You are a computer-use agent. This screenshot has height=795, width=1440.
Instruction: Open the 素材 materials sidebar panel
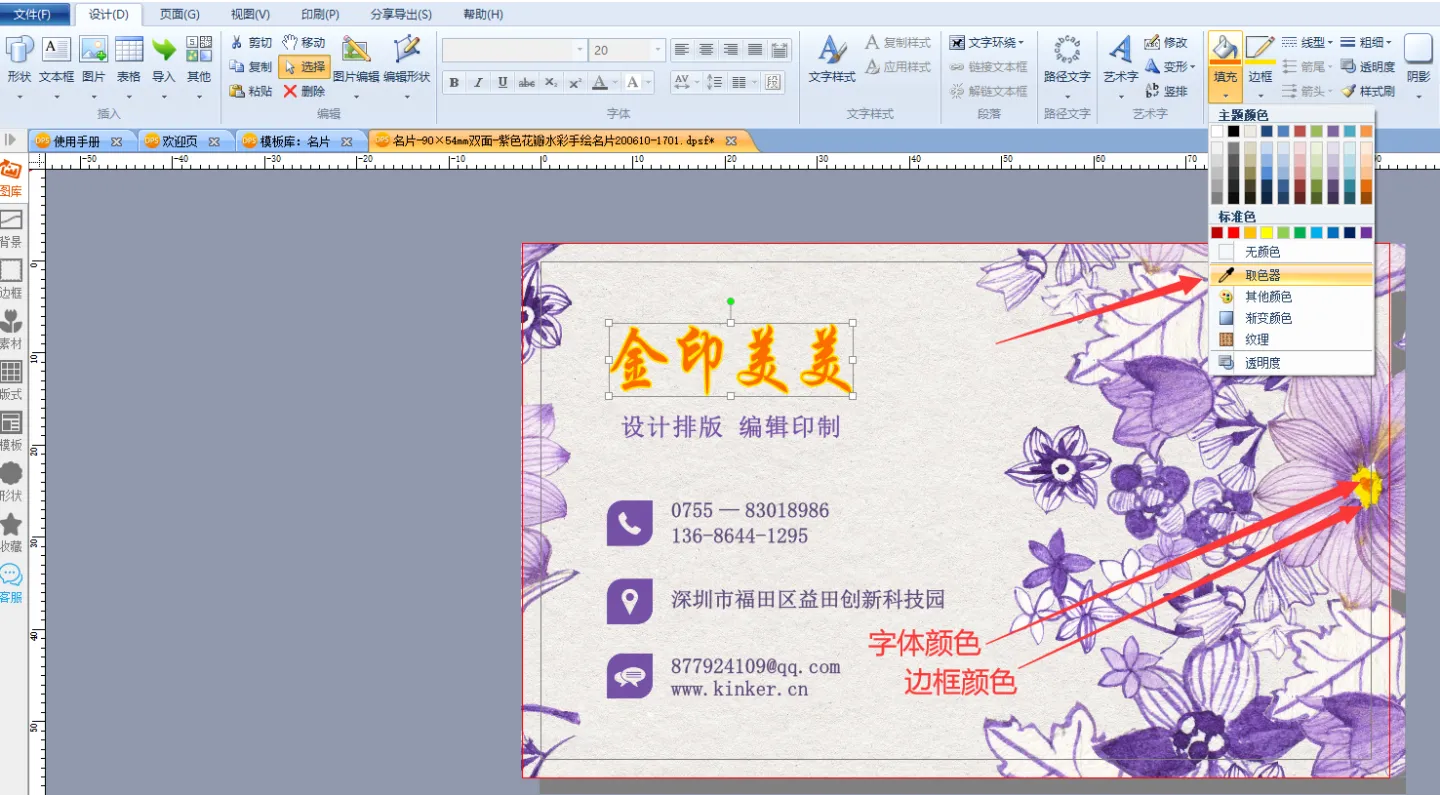click(11, 331)
